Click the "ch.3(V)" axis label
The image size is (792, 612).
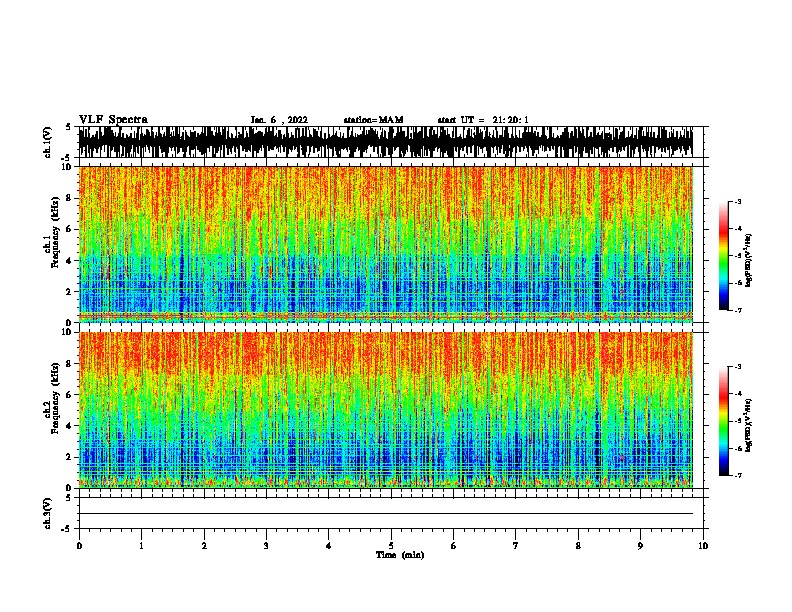coord(48,513)
